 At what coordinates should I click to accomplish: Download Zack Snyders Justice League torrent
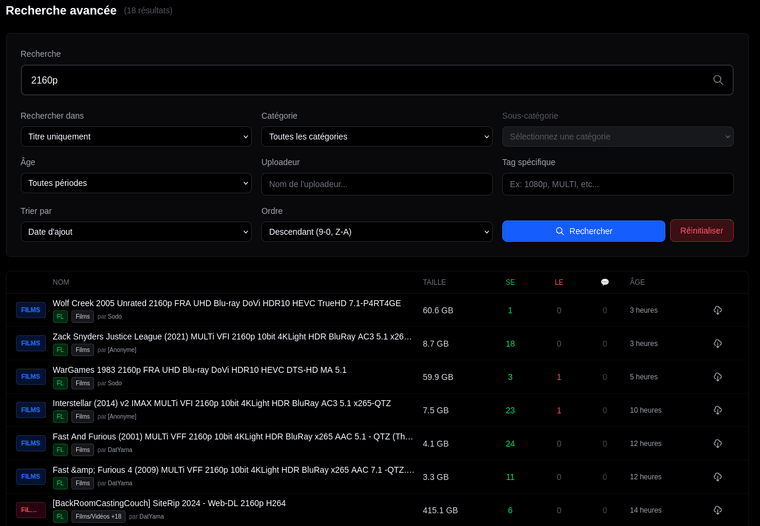(x=717, y=343)
